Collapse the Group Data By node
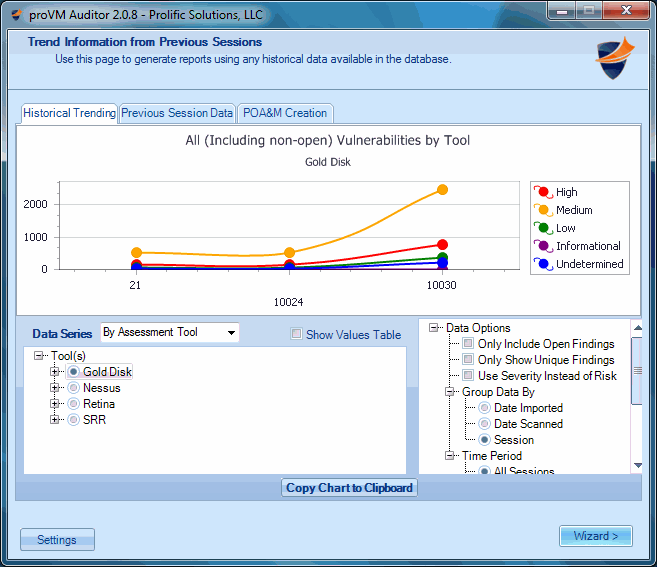 (450, 392)
